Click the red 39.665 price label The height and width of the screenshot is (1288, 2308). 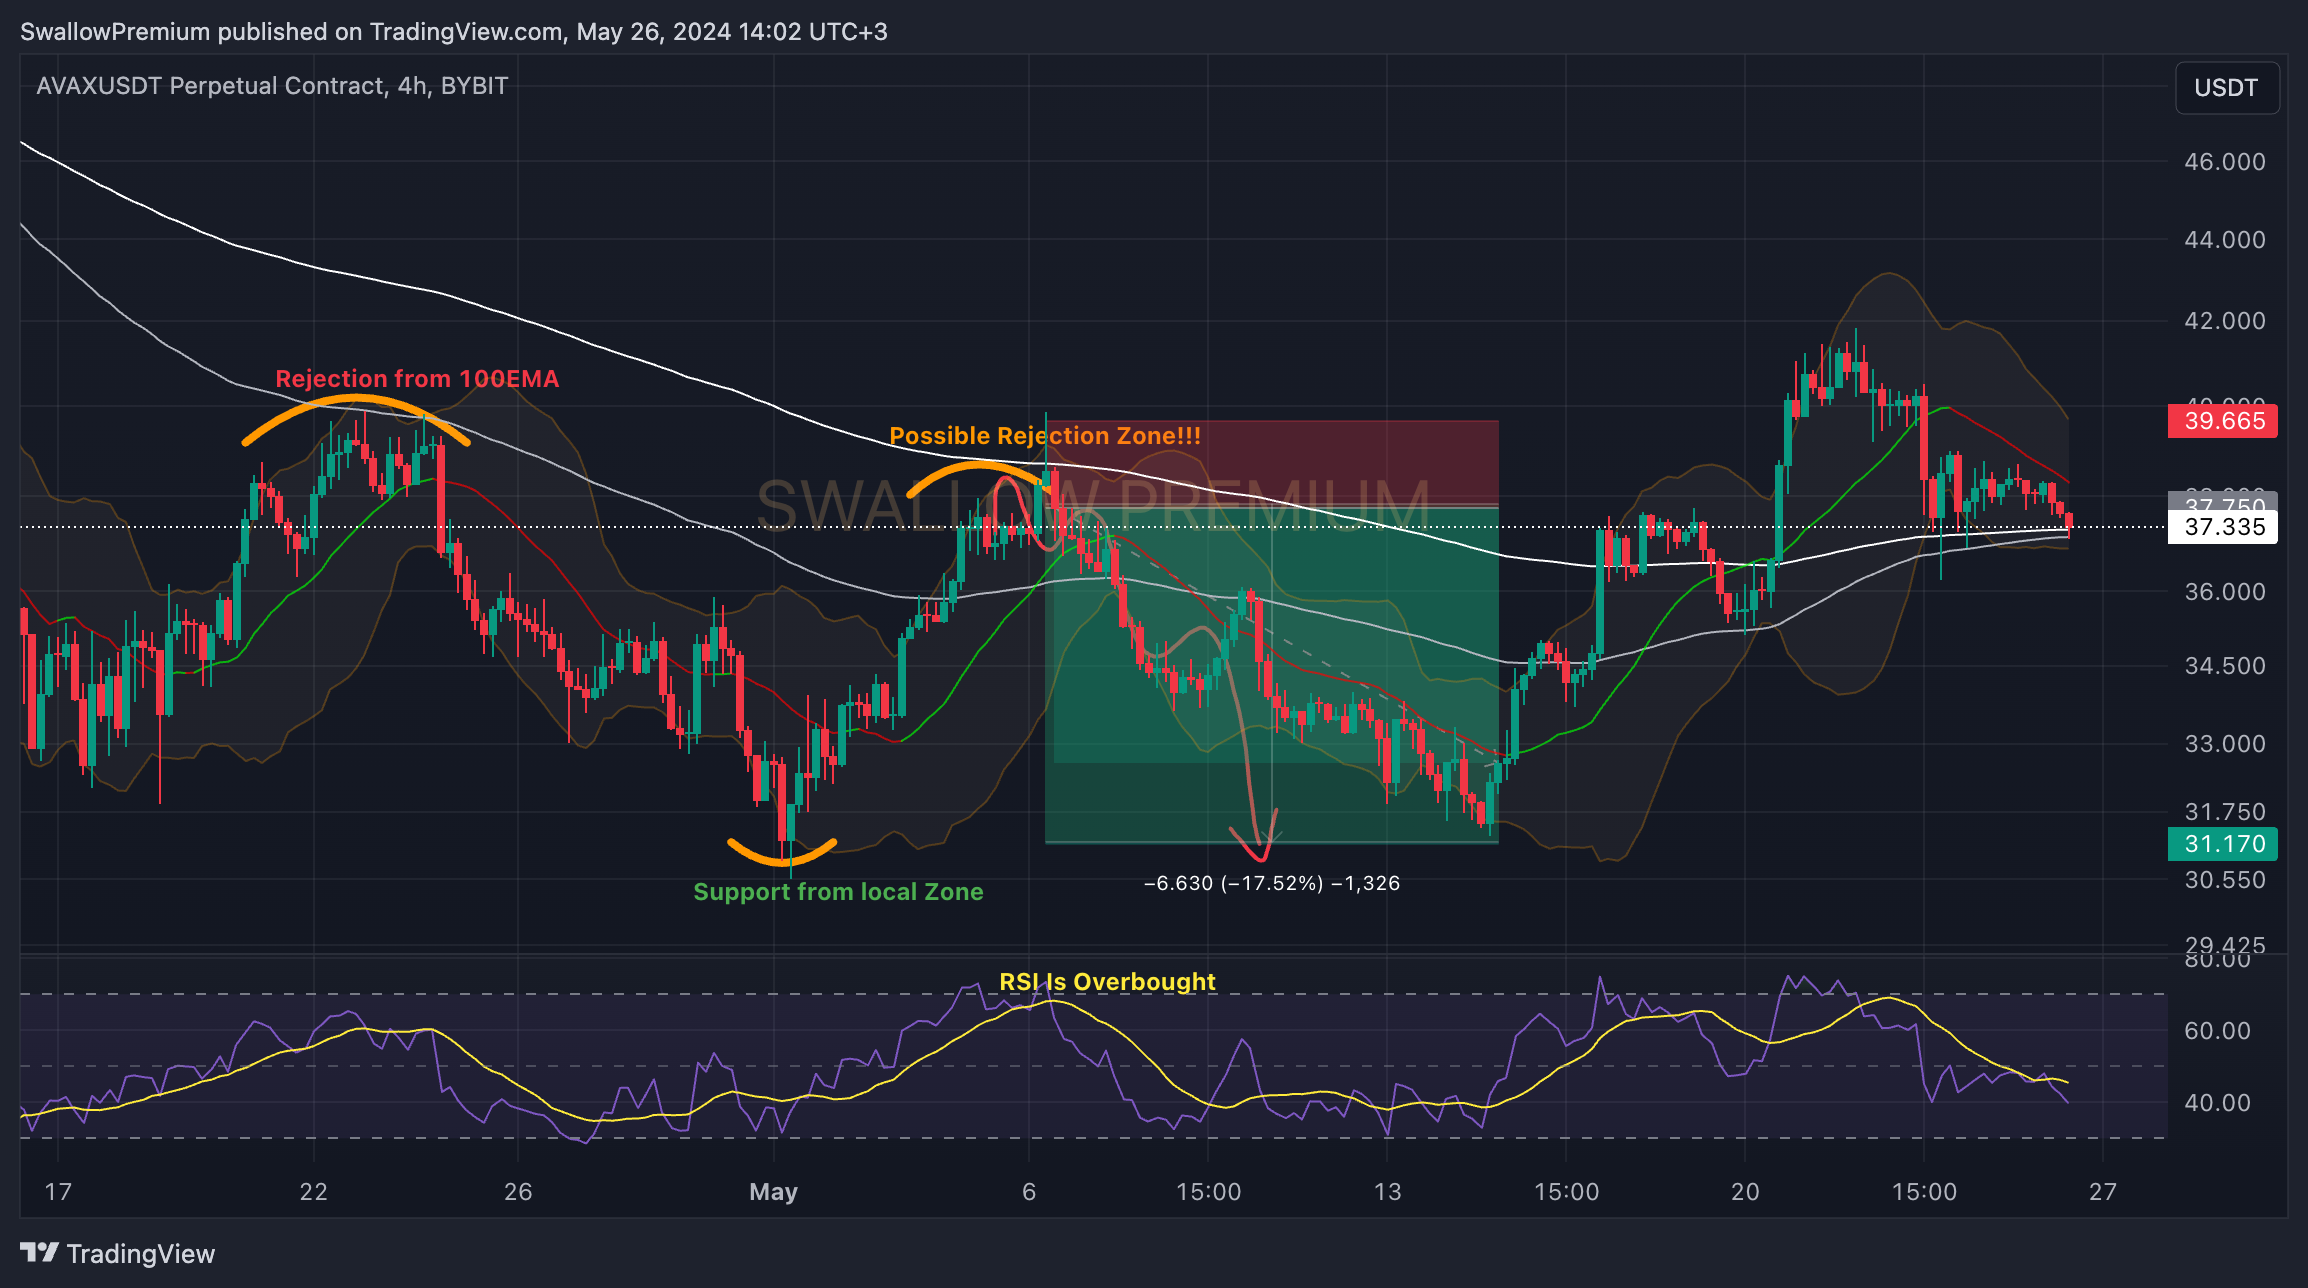coord(2223,421)
